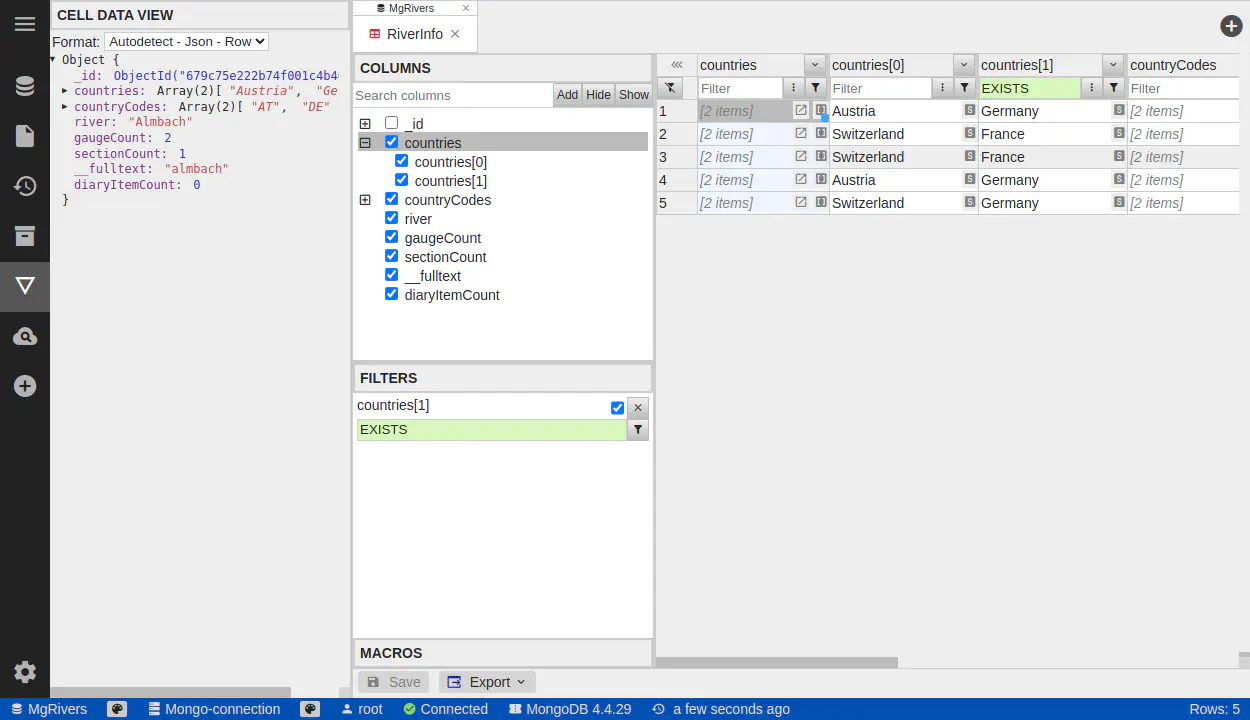The height and width of the screenshot is (720, 1250).
Task: Click the Show button in Columns panel
Action: click(x=634, y=95)
